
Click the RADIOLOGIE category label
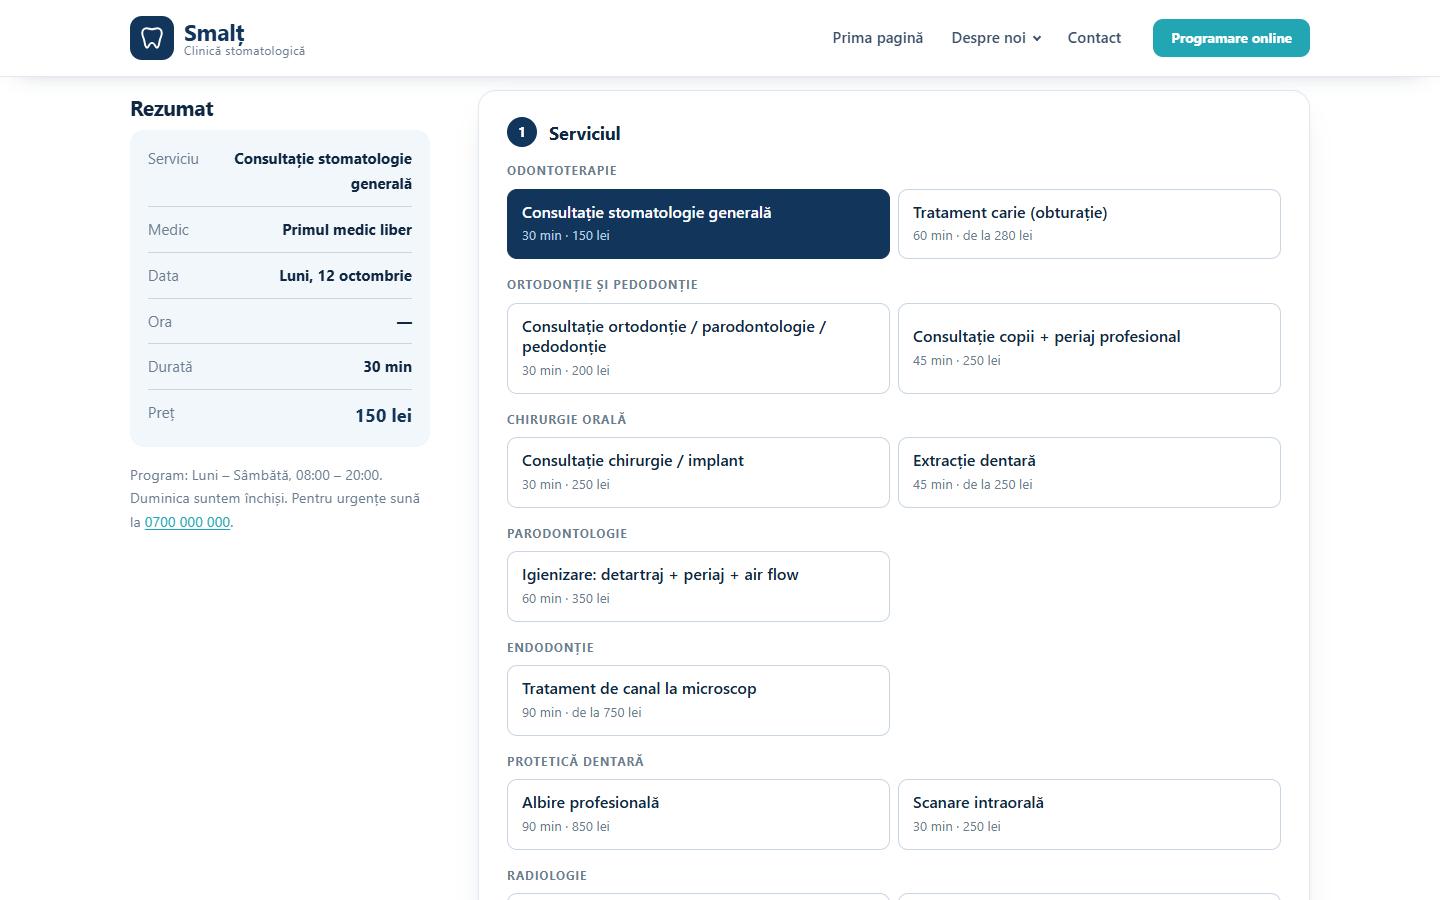coord(547,875)
